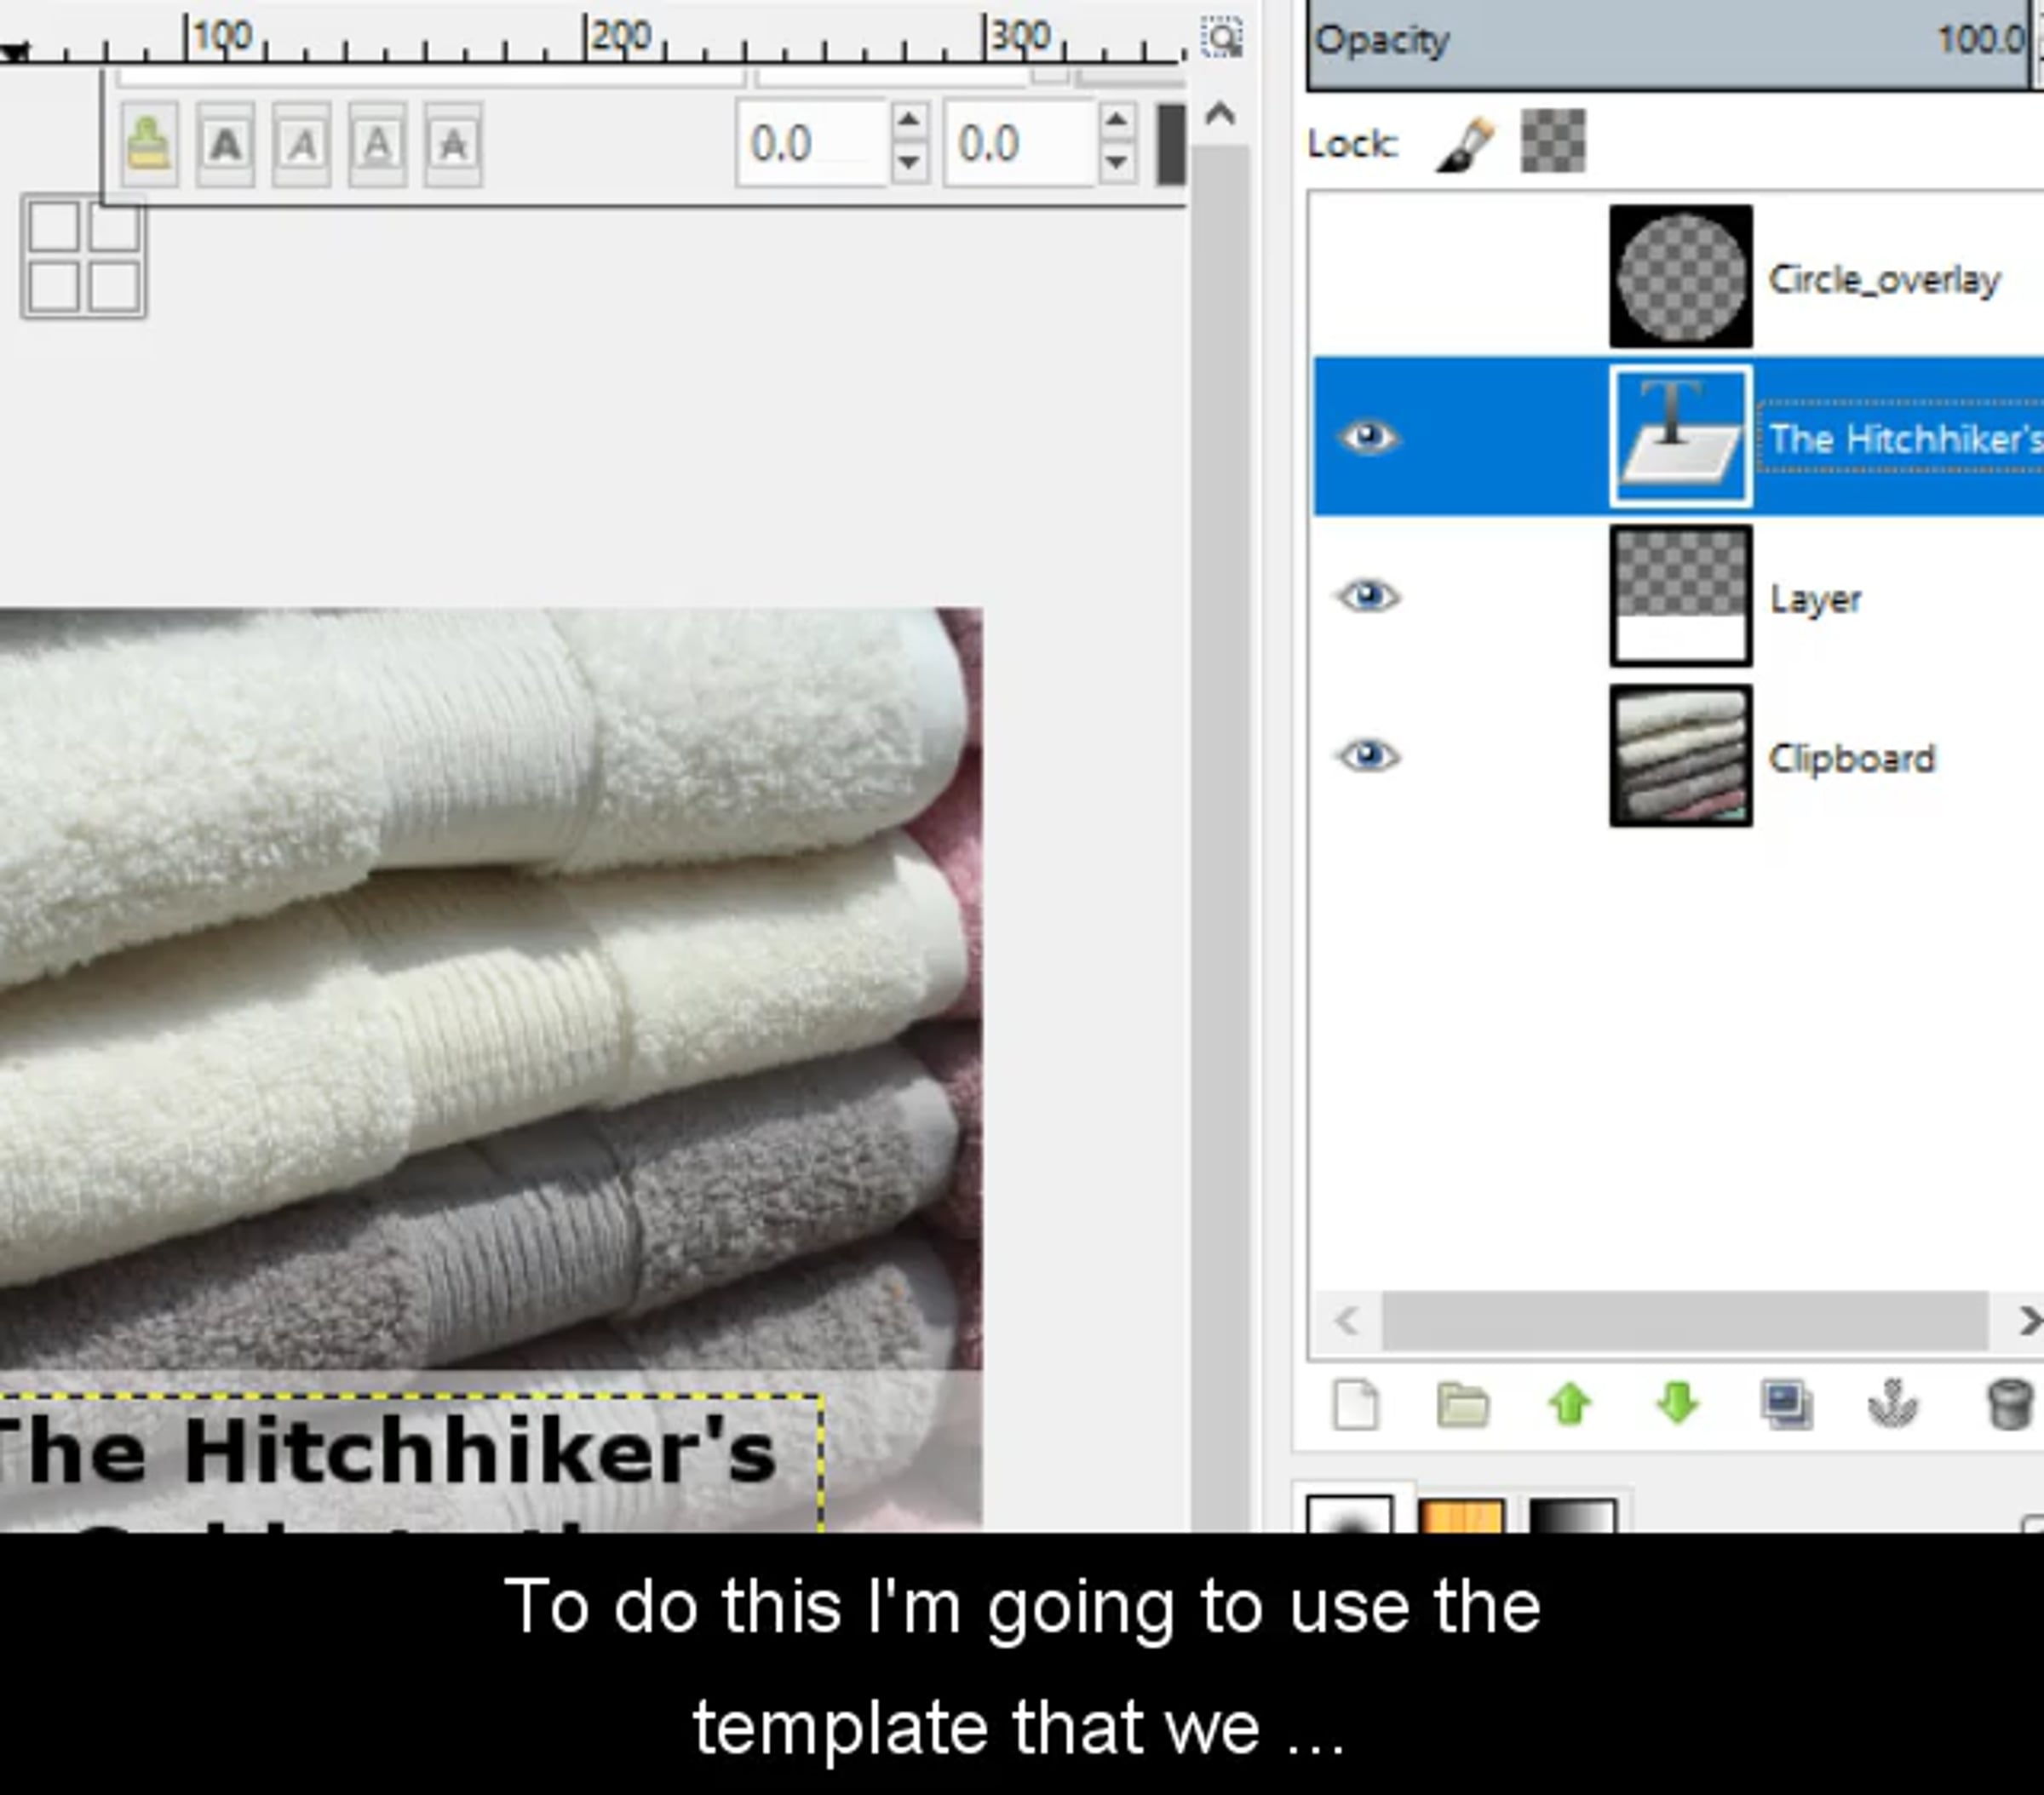Hide The Hitchhiker's text layer

click(x=1368, y=437)
